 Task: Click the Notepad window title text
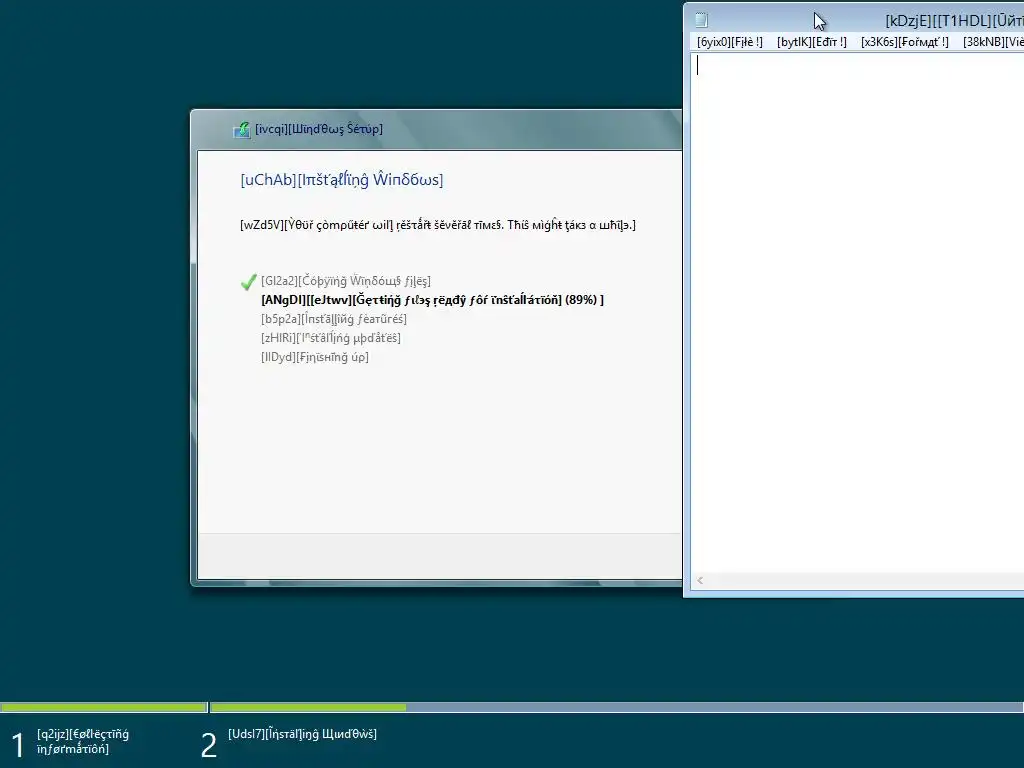[x=954, y=21]
